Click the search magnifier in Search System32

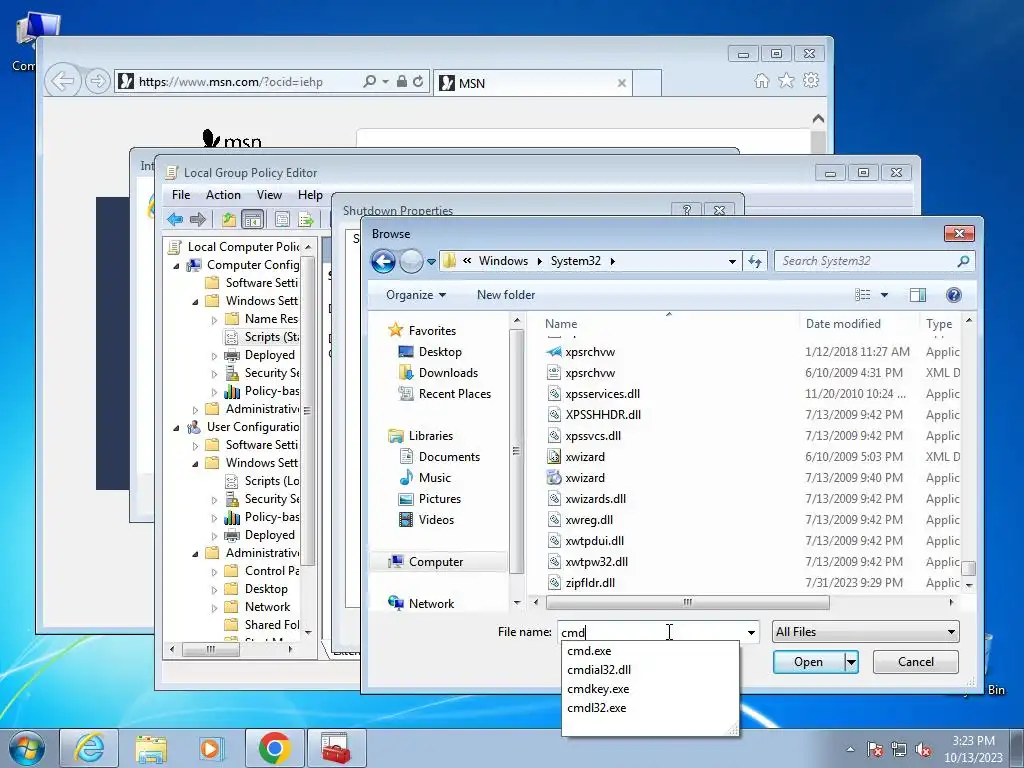coord(963,261)
